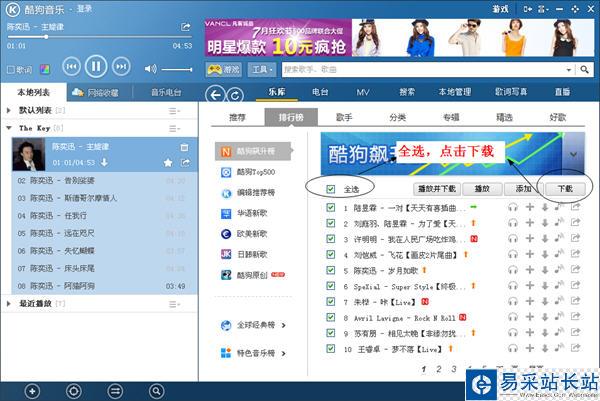Click the album cover thumbnail
This screenshot has width=600, height=401.
coord(29,154)
